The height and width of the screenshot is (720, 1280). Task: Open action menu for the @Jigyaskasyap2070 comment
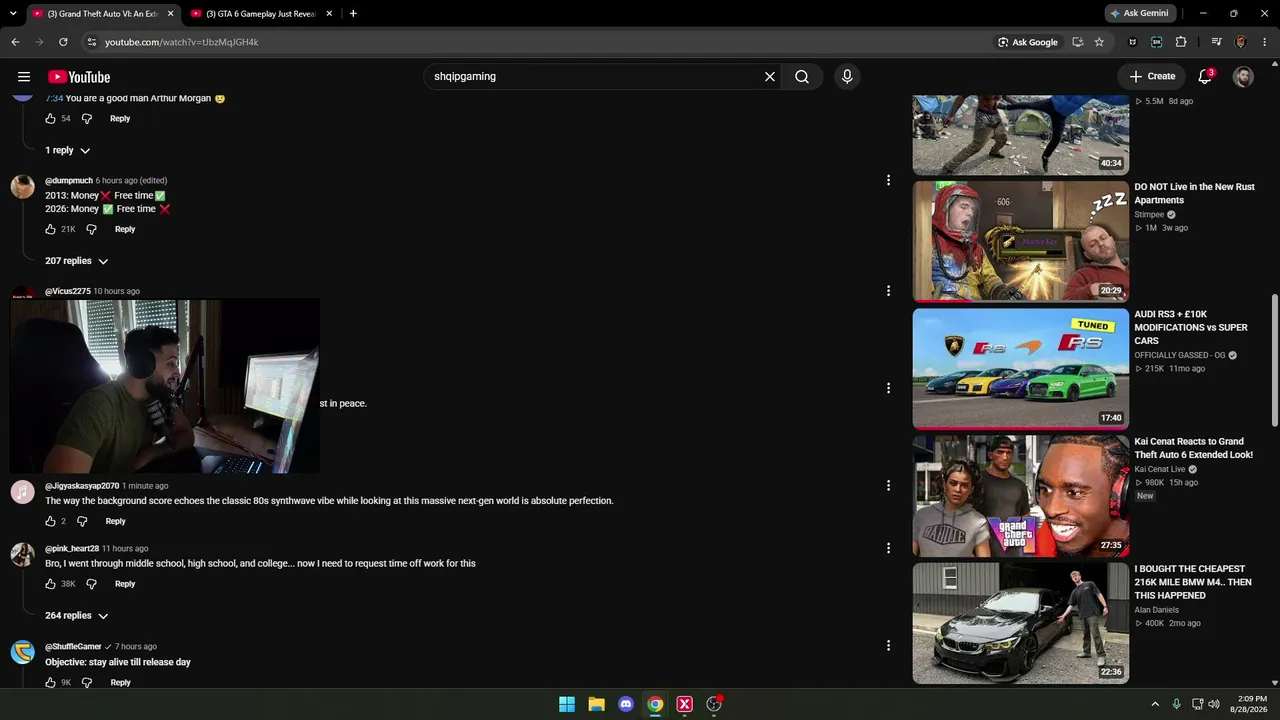point(888,485)
